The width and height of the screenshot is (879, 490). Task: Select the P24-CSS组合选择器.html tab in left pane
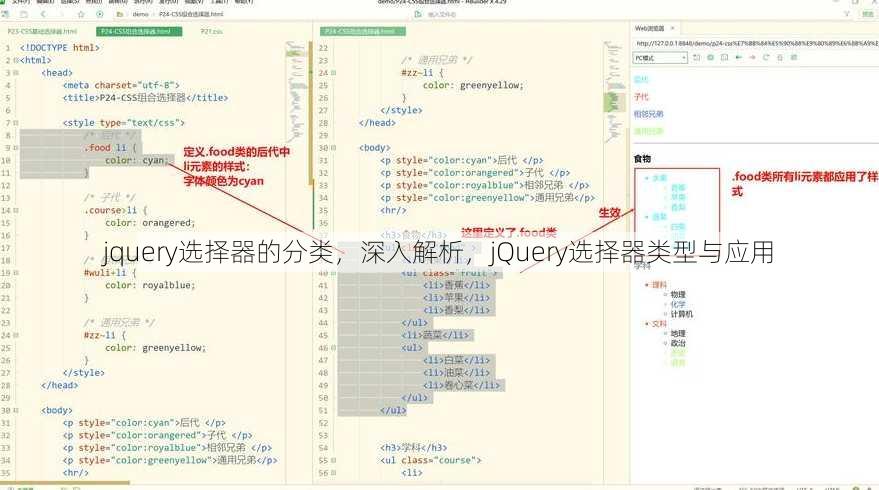coord(139,31)
